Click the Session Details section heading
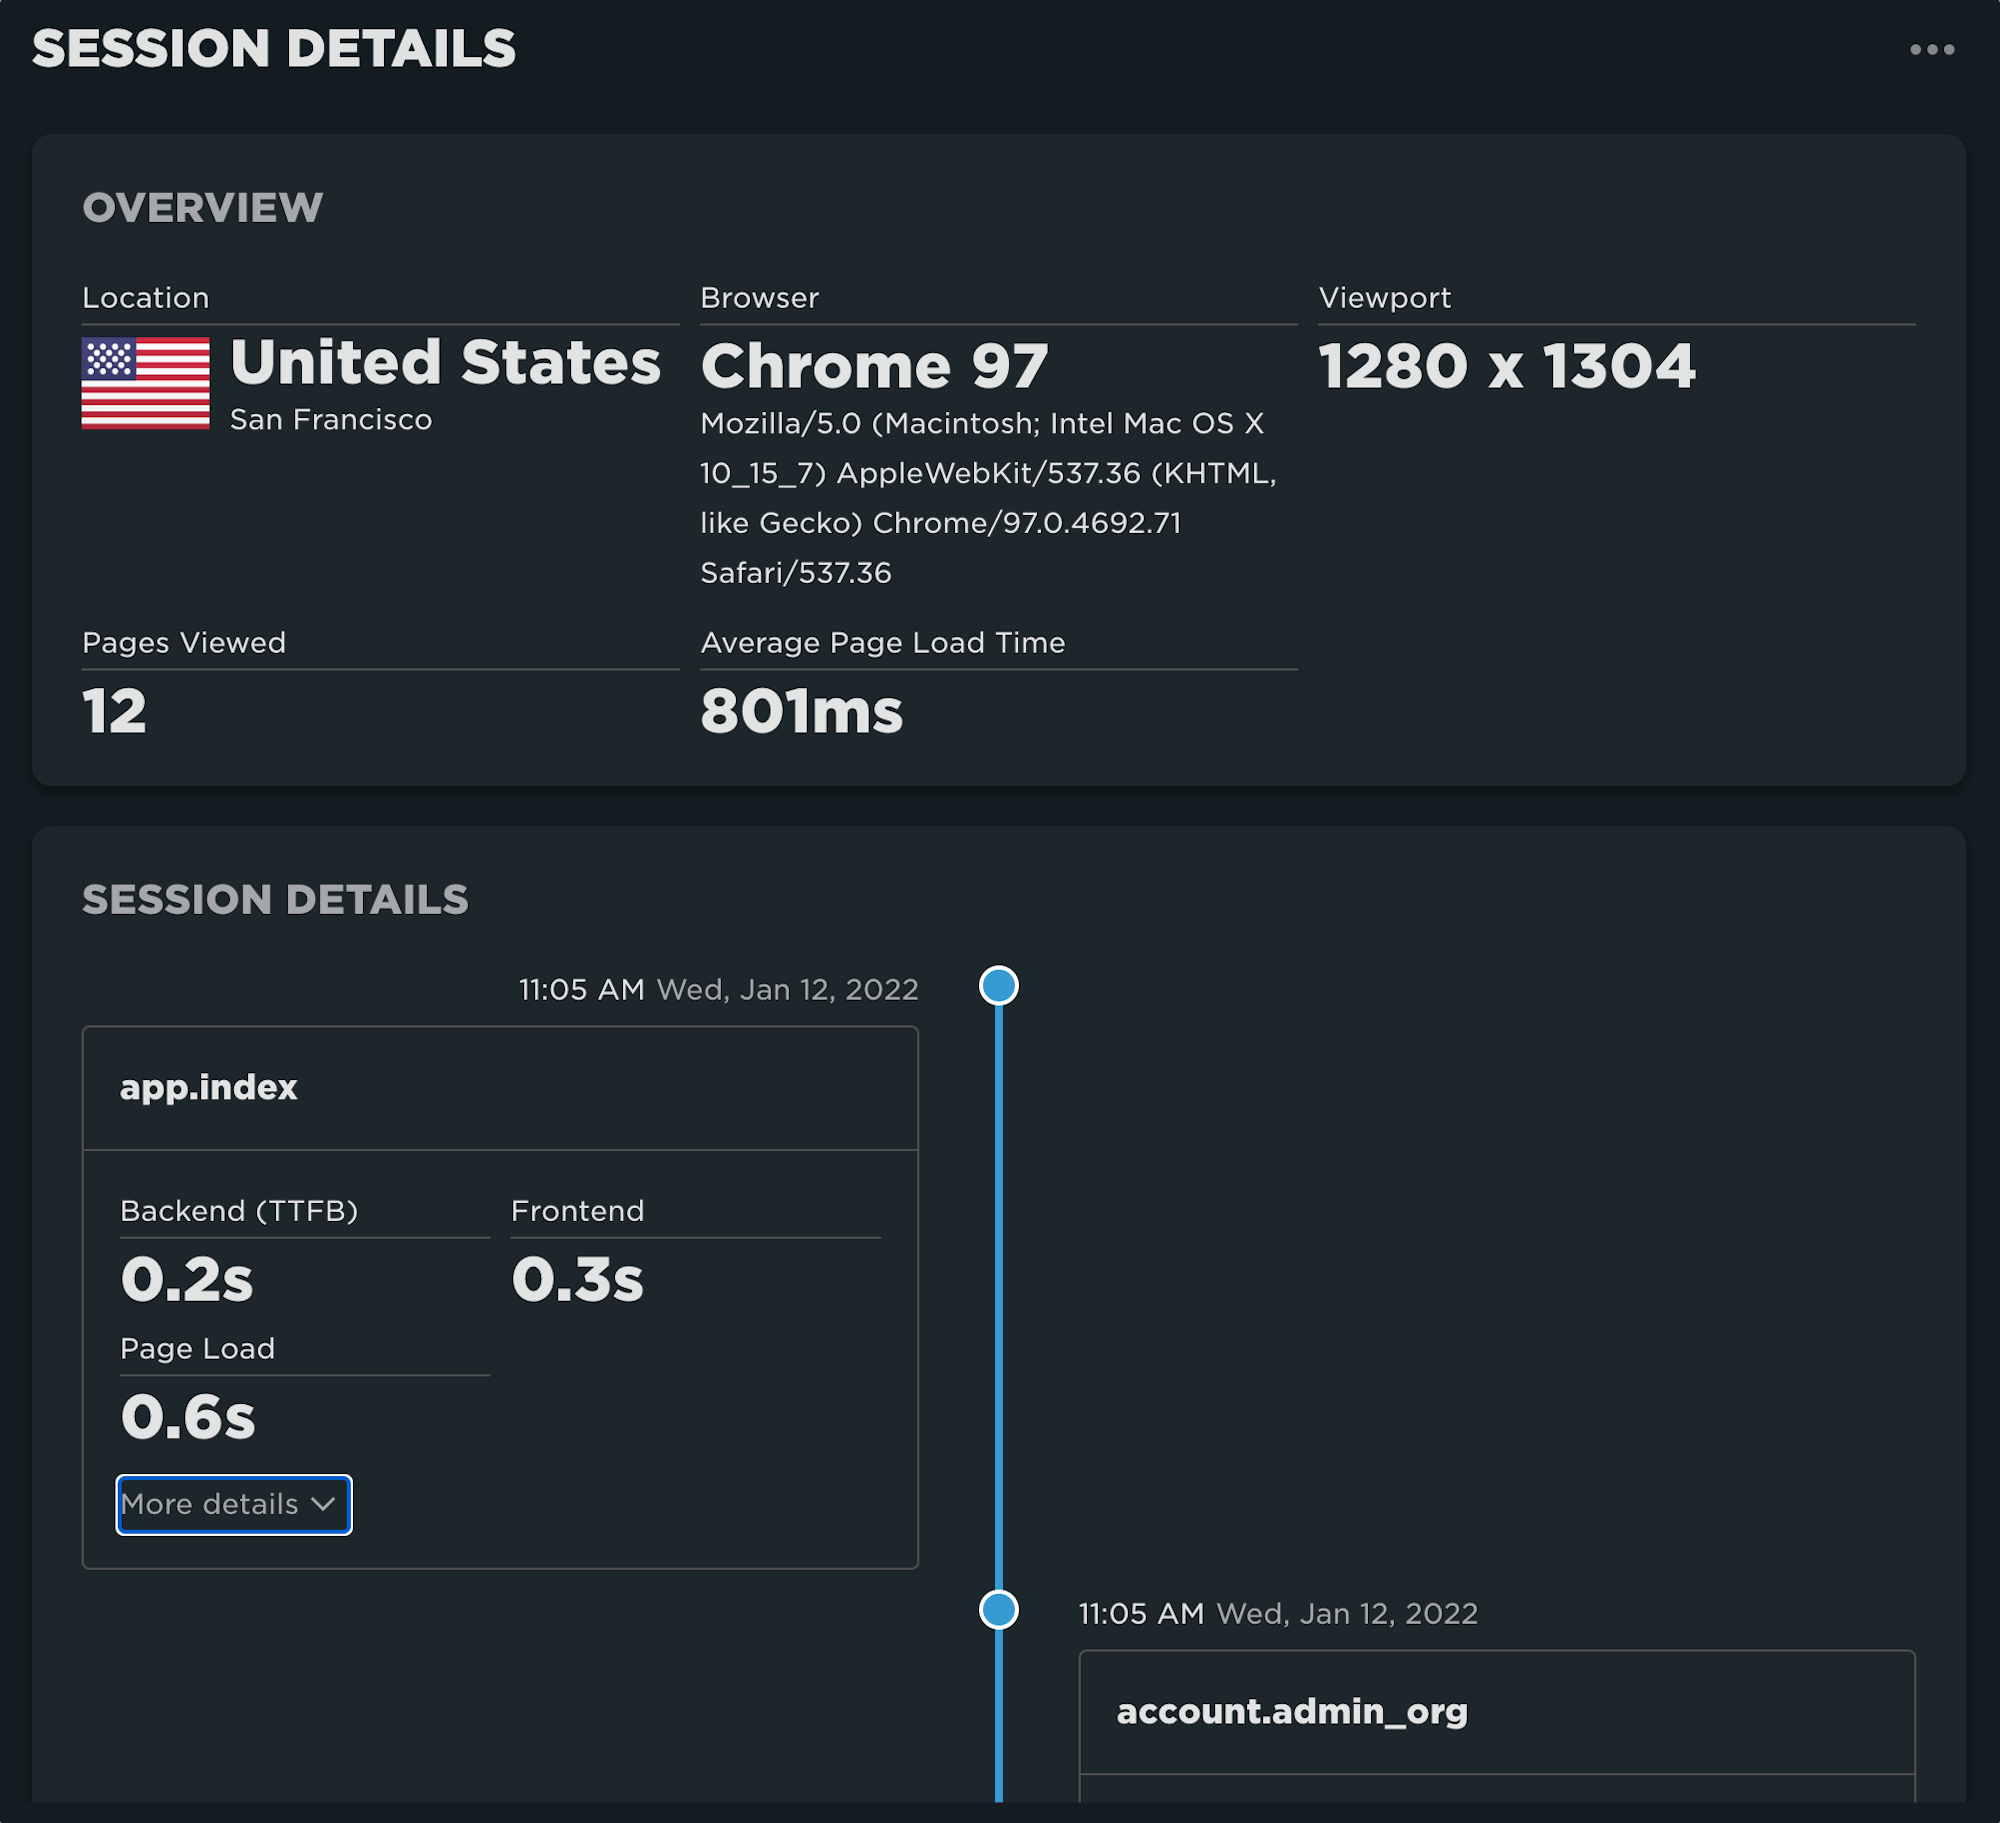The height and width of the screenshot is (1823, 2000). tap(274, 899)
